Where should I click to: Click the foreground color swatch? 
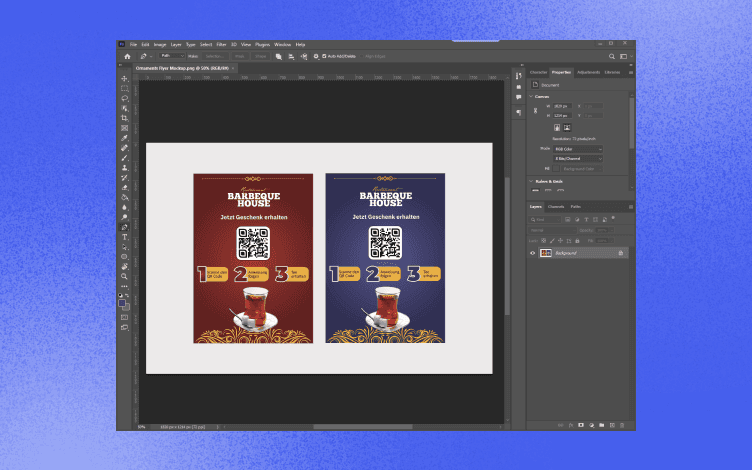tap(122, 303)
